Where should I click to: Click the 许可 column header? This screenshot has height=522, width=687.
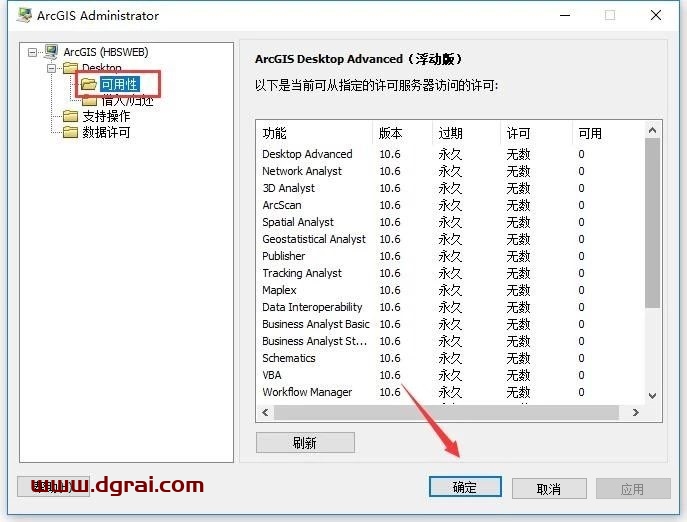536,133
